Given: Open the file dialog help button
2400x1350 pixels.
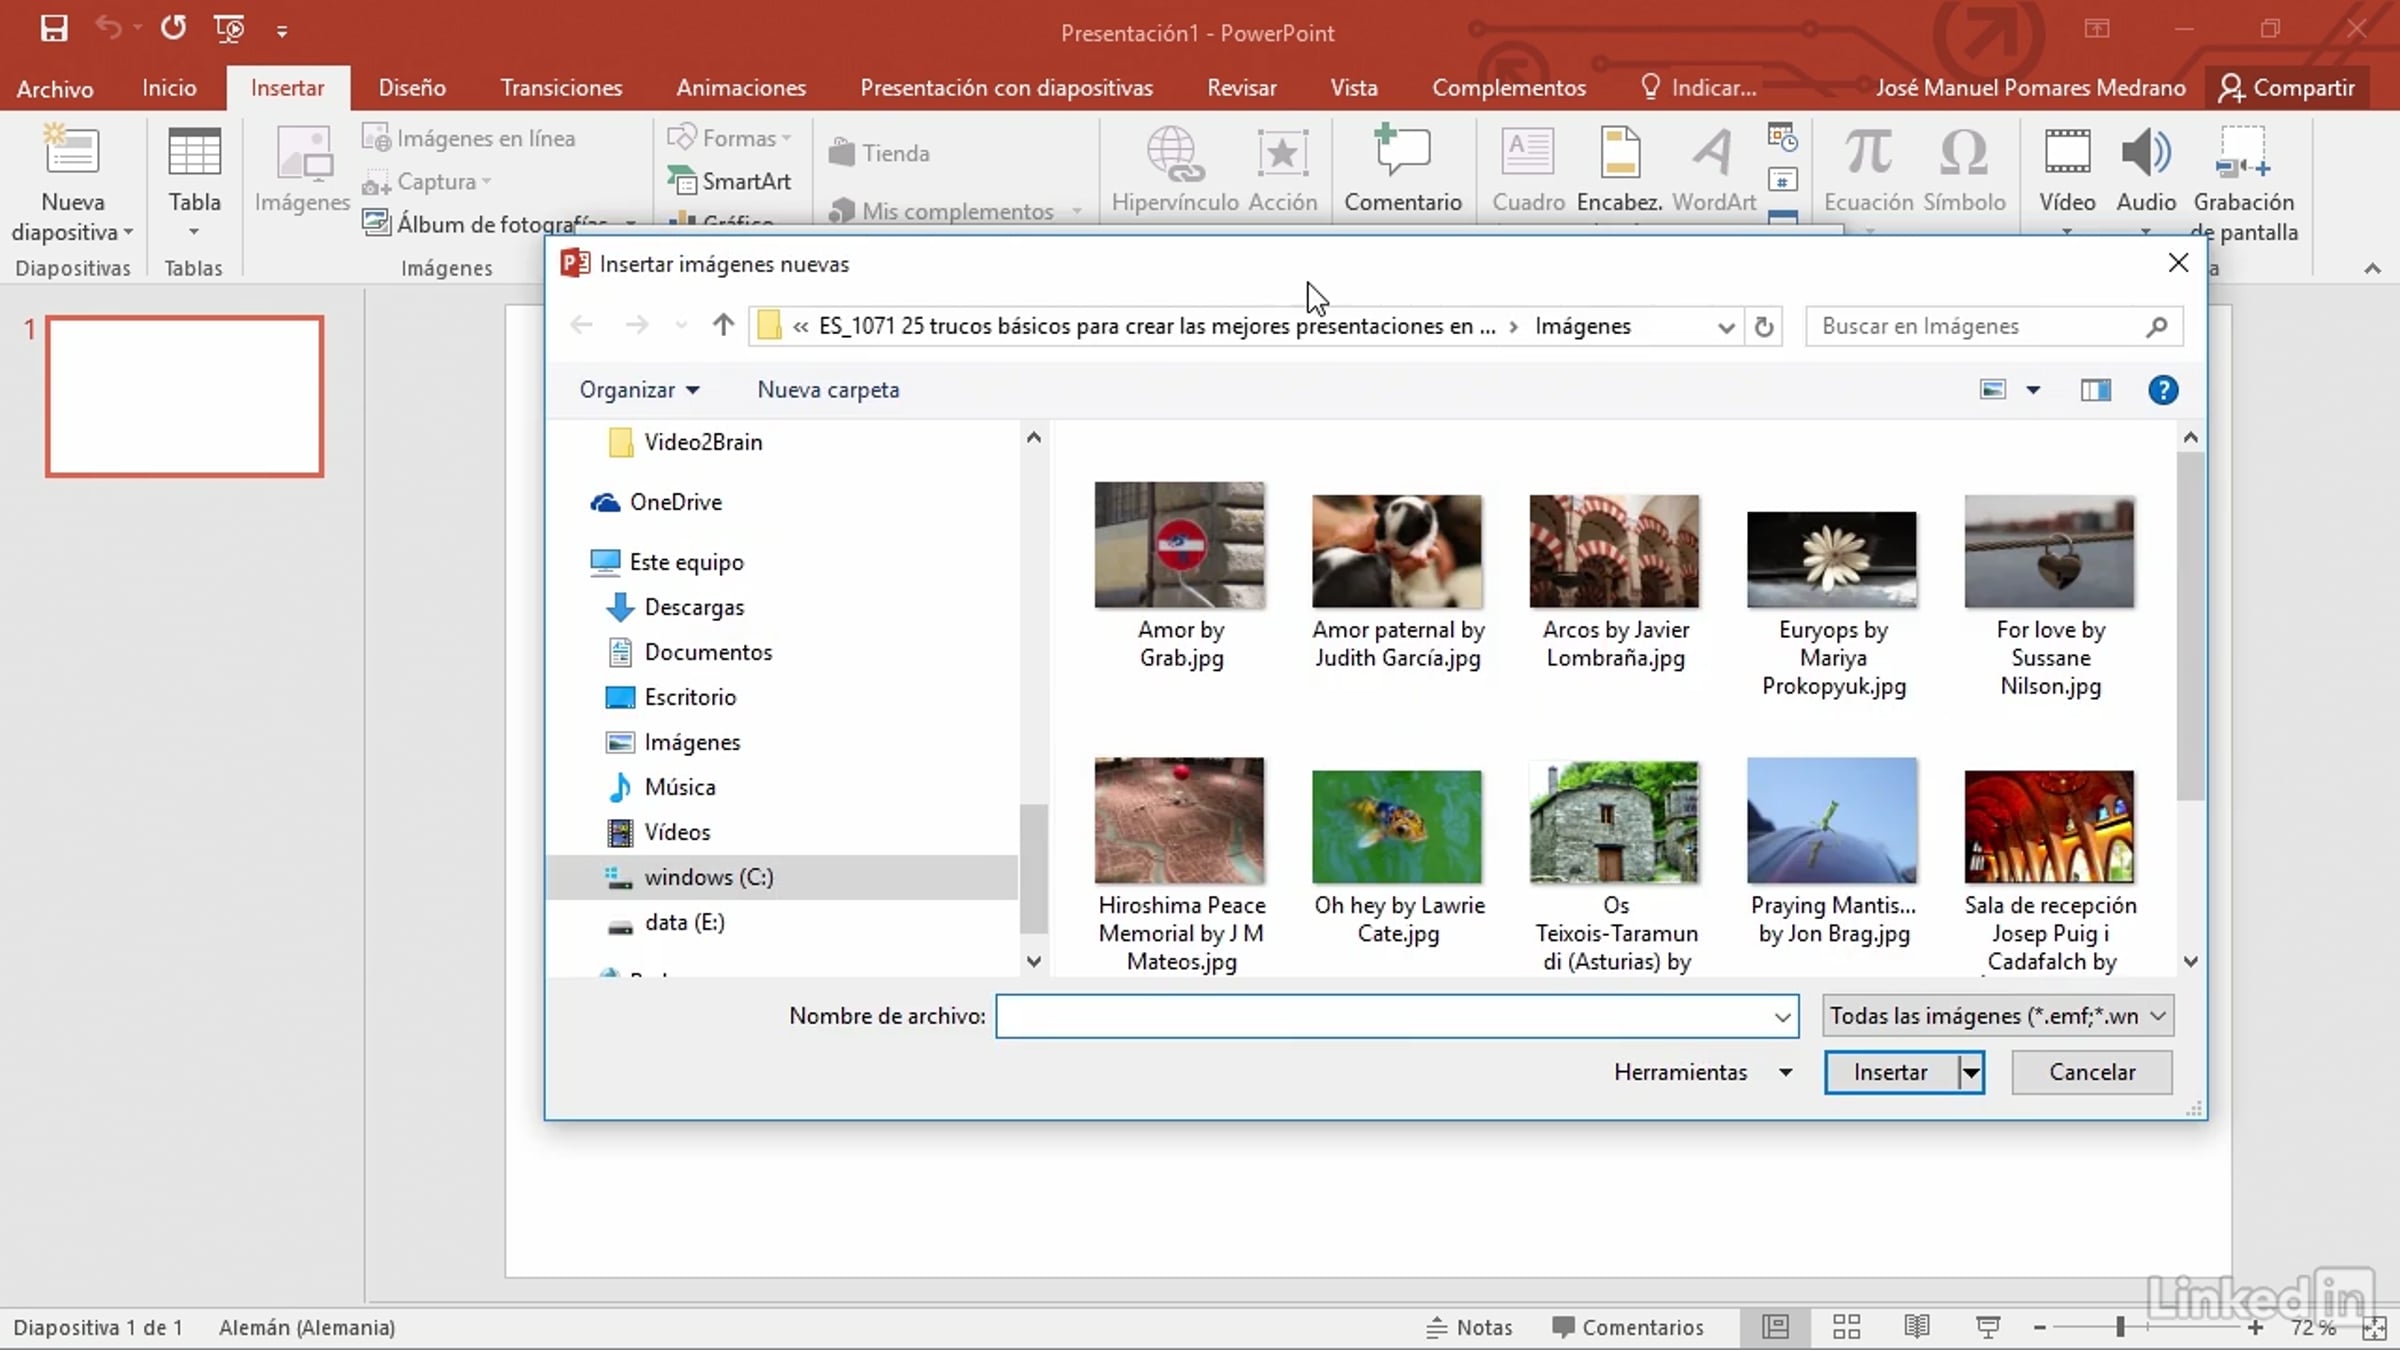Looking at the screenshot, I should point(2163,390).
